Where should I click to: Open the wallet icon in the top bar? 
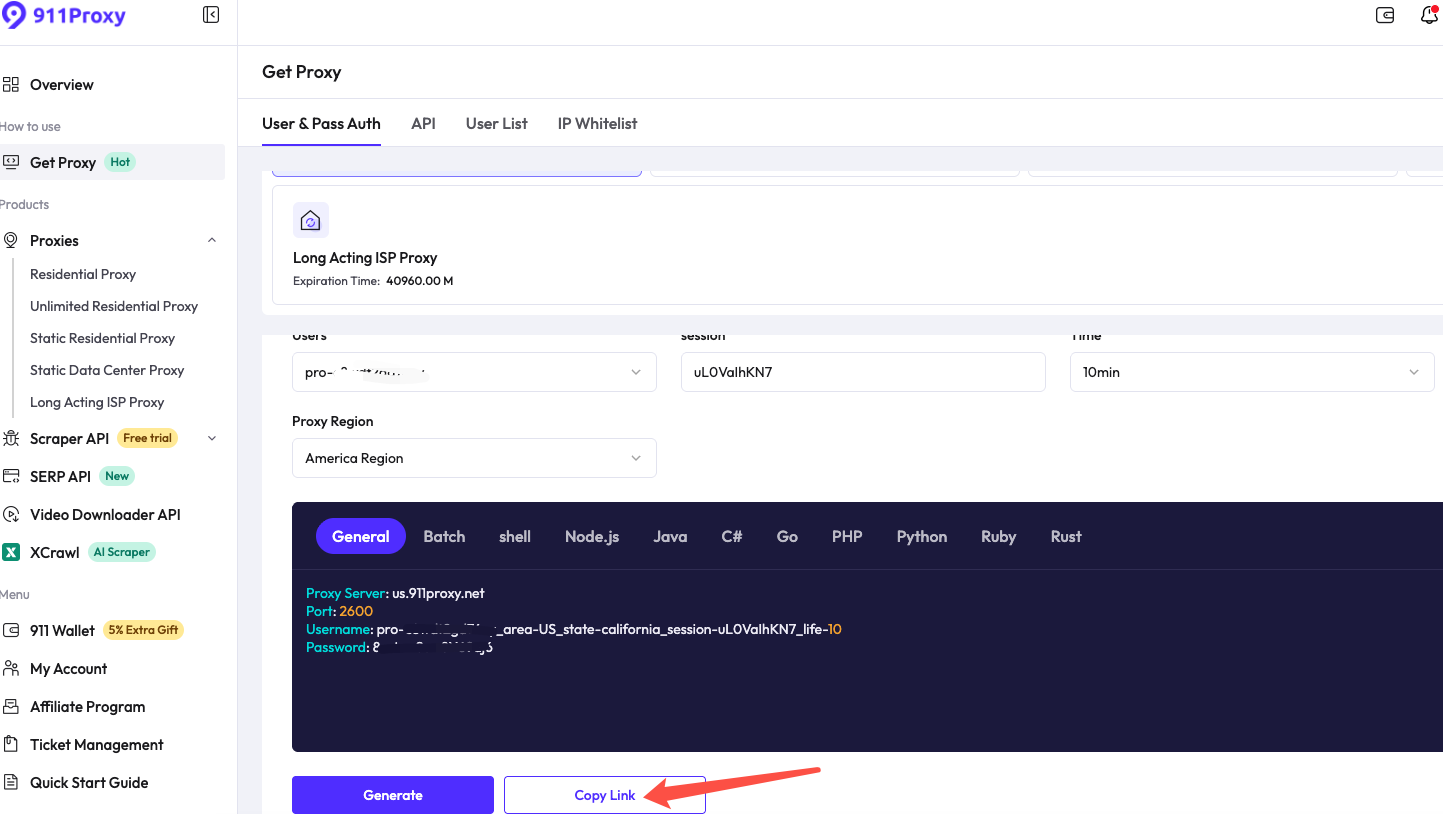pos(1385,15)
